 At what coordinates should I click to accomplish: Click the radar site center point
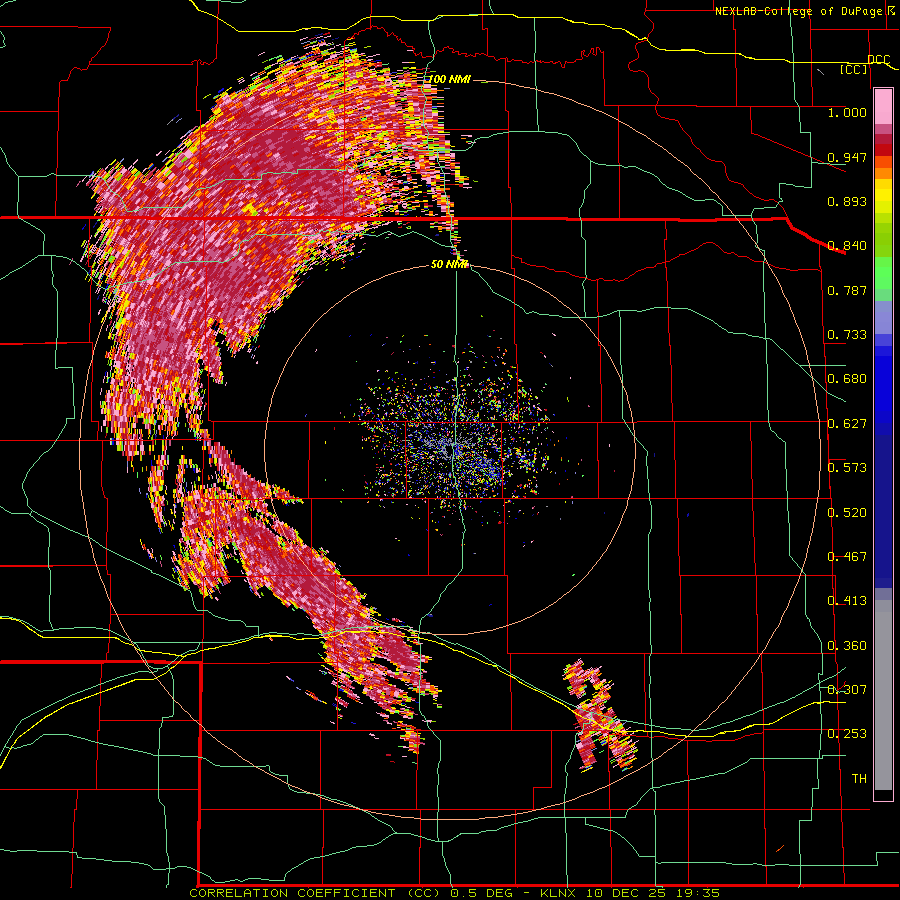pyautogui.click(x=452, y=451)
